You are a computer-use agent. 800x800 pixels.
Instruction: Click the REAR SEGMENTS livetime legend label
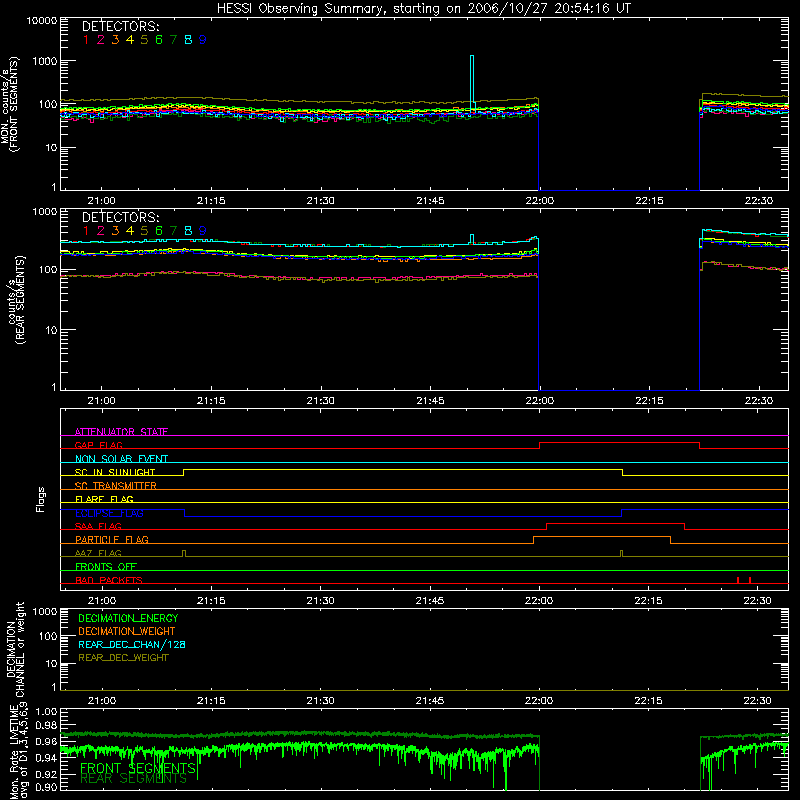tap(134, 779)
